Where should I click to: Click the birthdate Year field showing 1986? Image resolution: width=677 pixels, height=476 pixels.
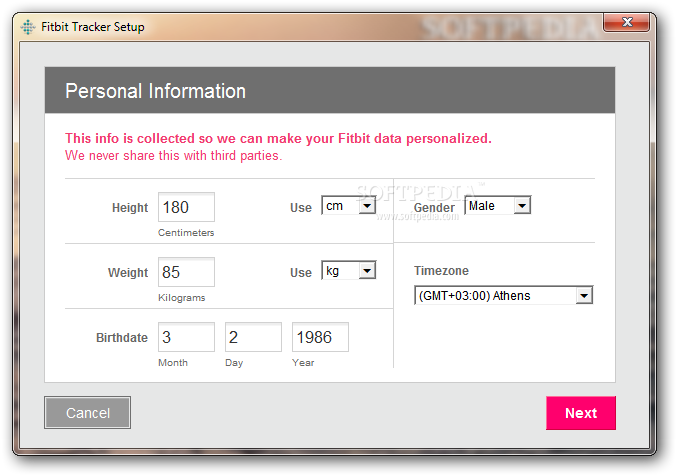[320, 337]
